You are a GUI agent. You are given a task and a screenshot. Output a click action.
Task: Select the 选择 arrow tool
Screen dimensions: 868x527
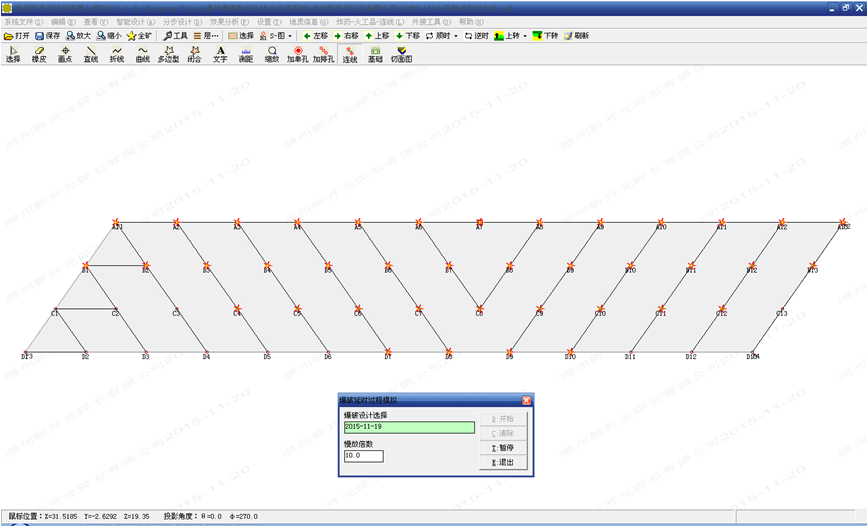tap(13, 53)
